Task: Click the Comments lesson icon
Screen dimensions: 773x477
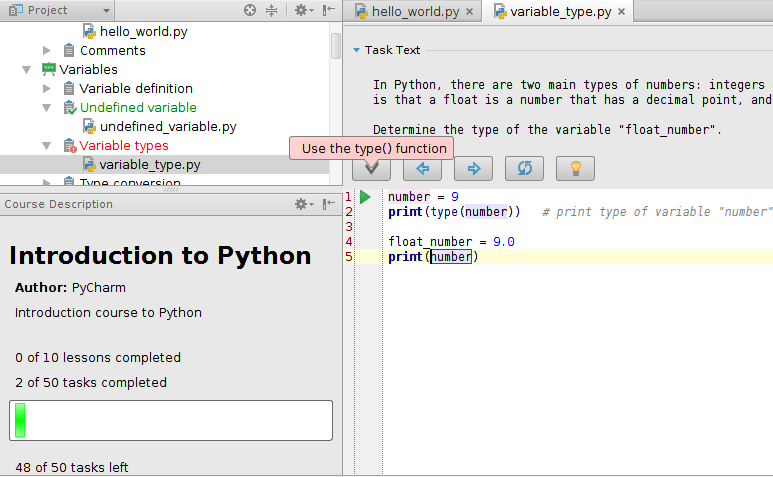Action: (x=69, y=50)
